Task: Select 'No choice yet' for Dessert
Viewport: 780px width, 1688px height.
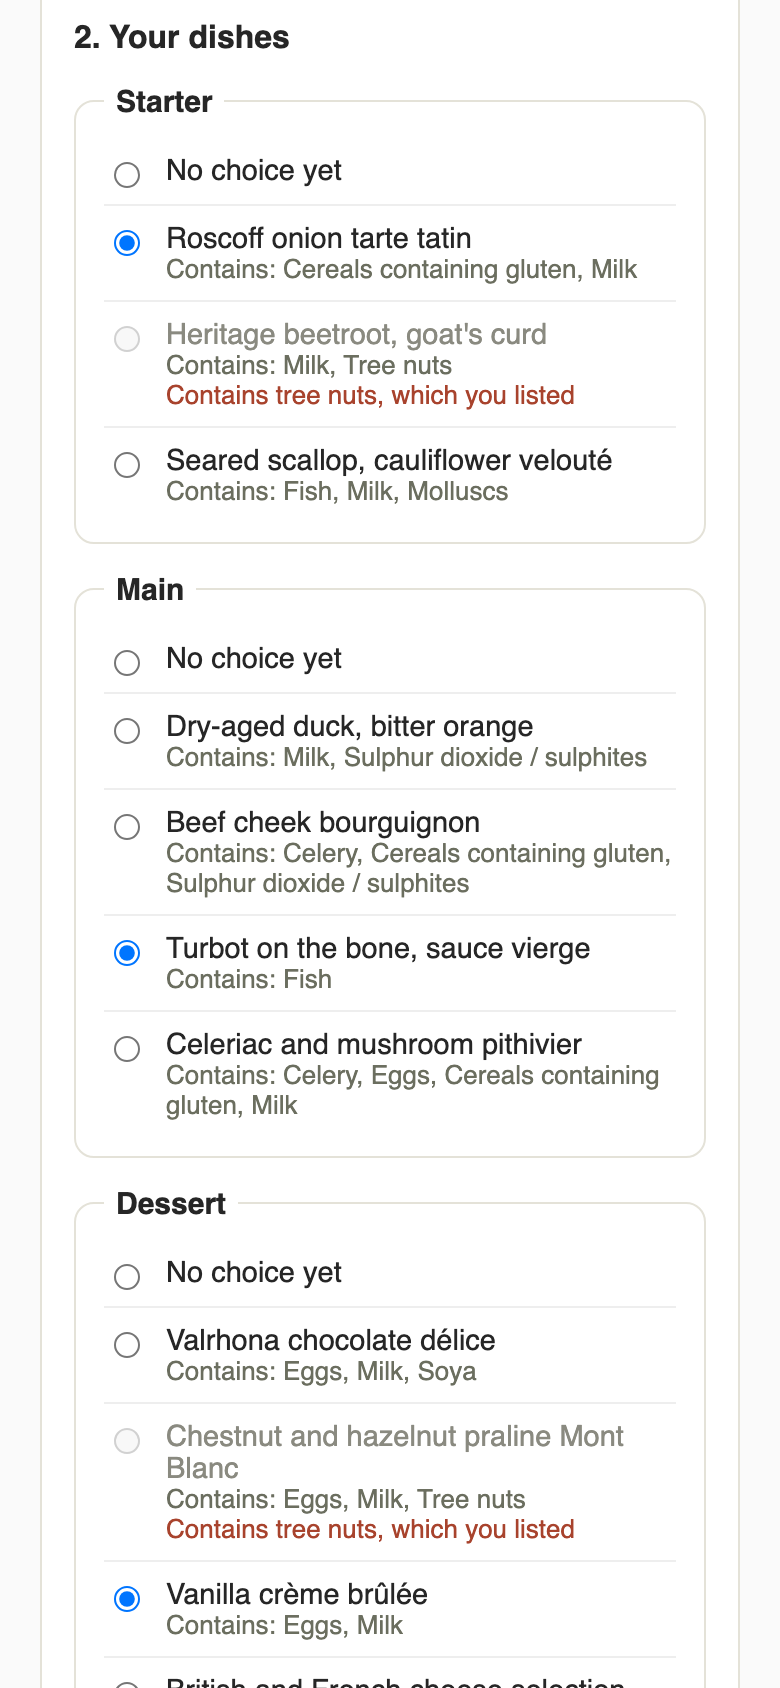Action: click(127, 1277)
